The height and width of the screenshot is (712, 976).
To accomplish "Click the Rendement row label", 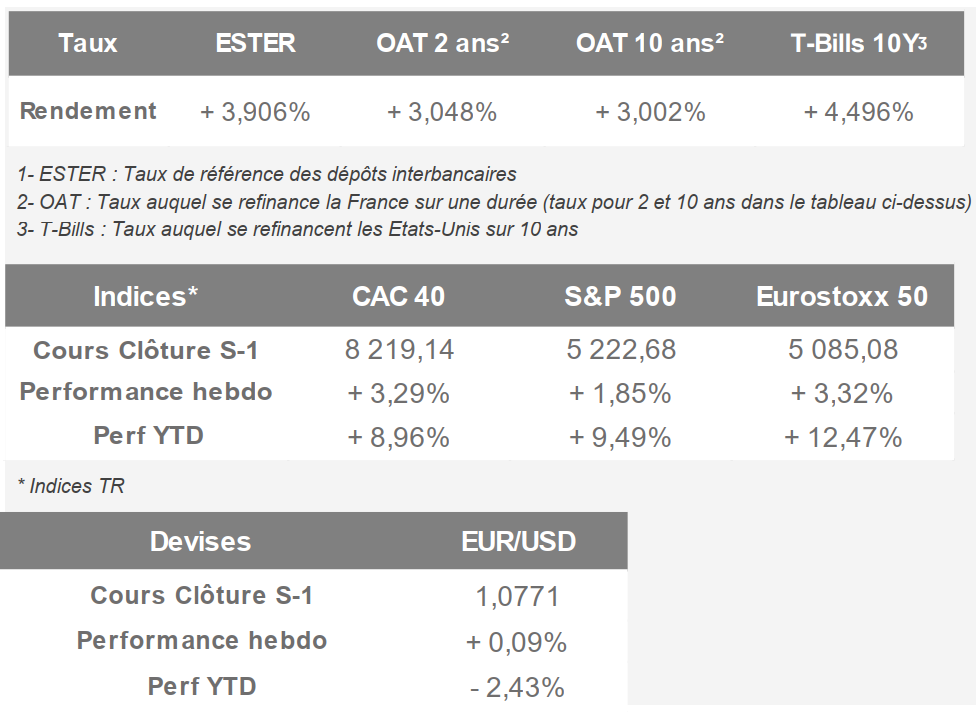I will 88,111.
